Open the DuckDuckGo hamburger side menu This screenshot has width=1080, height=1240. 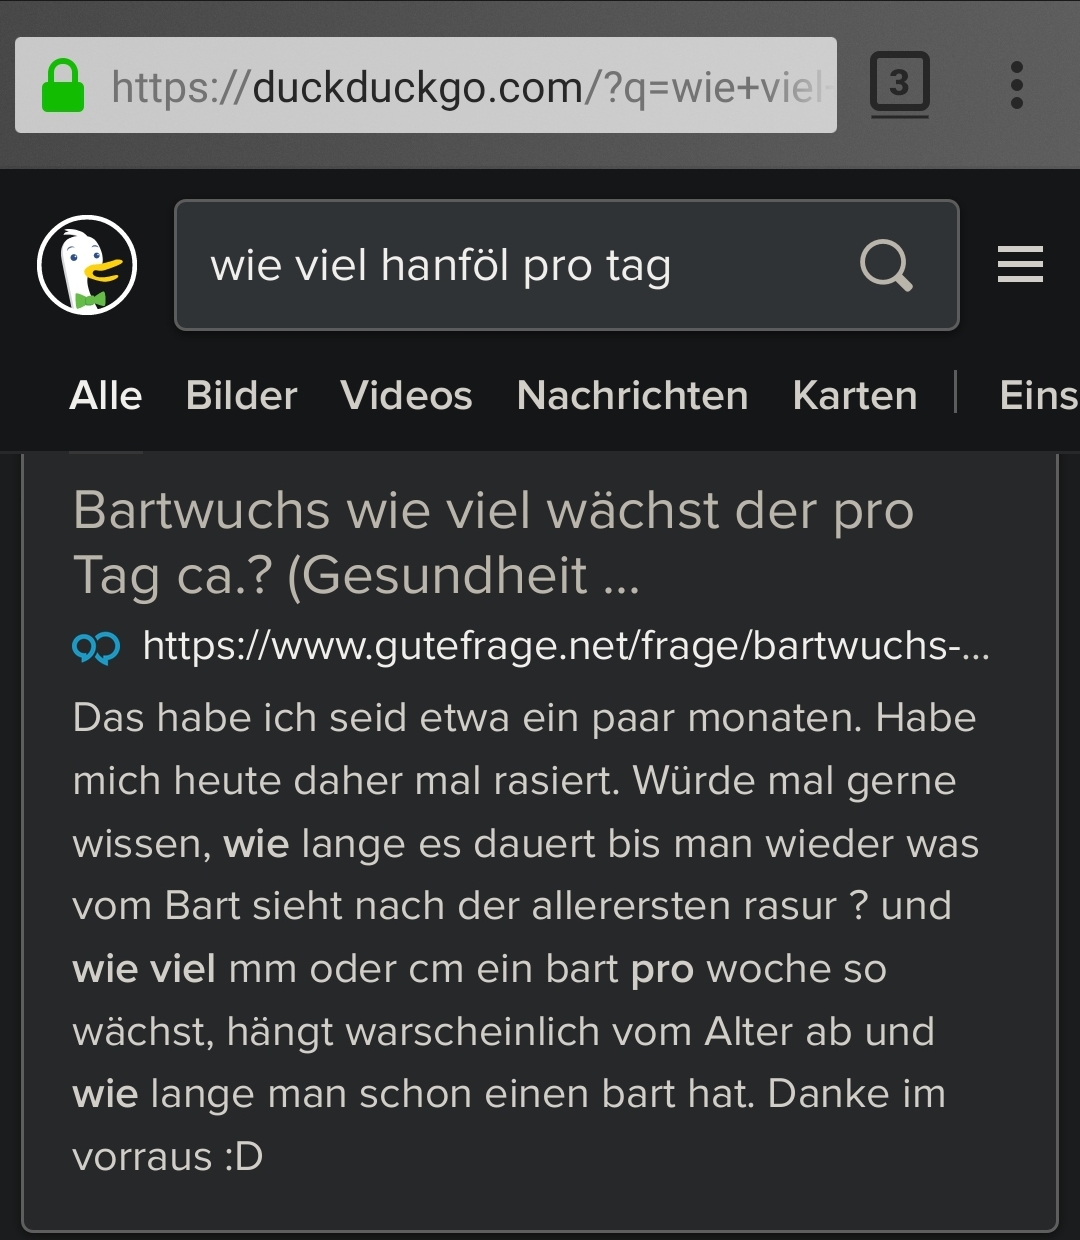click(x=1020, y=265)
